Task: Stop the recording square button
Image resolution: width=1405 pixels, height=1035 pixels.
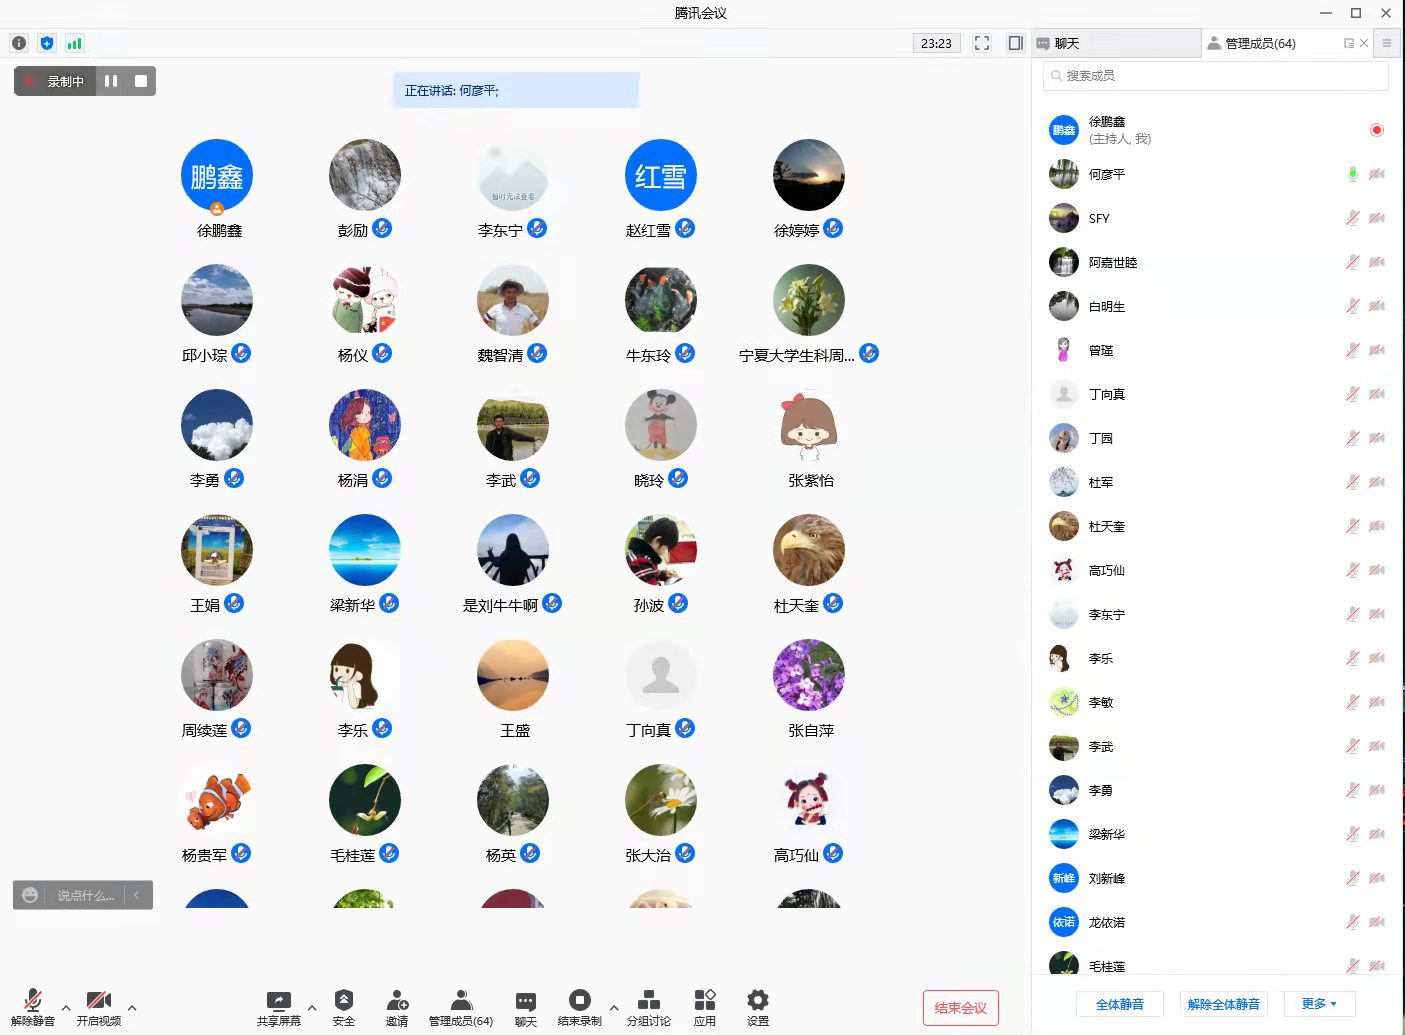Action: pyautogui.click(x=141, y=81)
